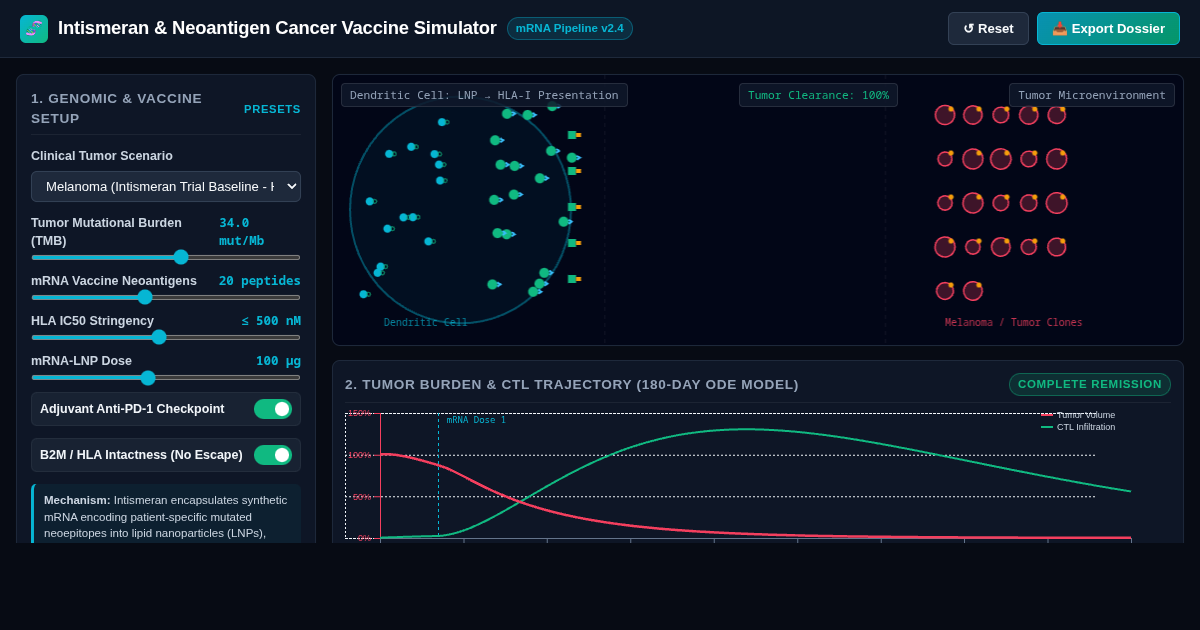1200x630 pixels.
Task: Click the DNA app logo icon
Action: [34, 29]
